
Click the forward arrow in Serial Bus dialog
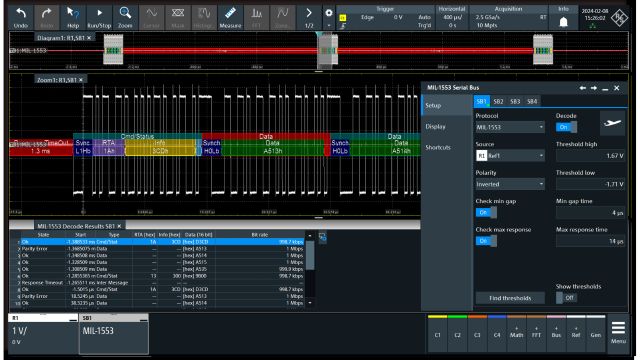pyautogui.click(x=593, y=88)
